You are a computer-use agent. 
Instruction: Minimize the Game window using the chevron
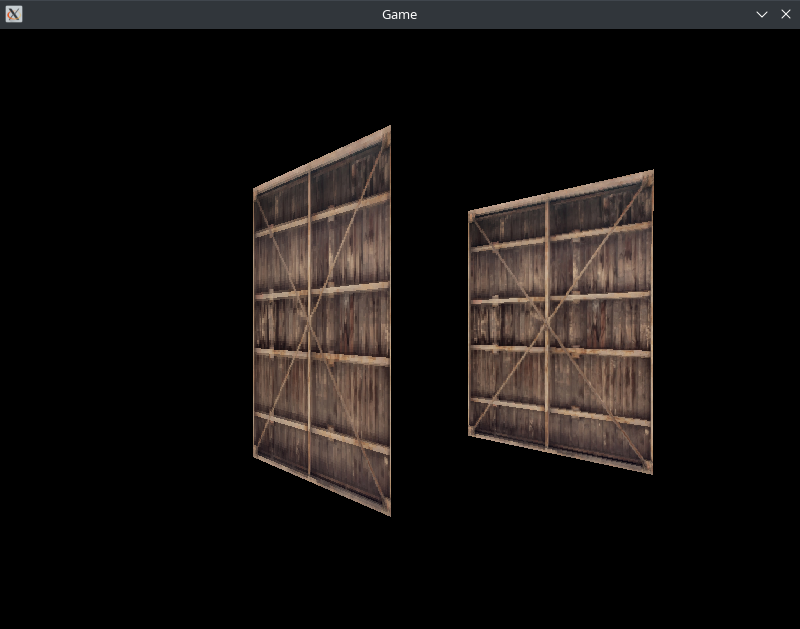pyautogui.click(x=762, y=14)
